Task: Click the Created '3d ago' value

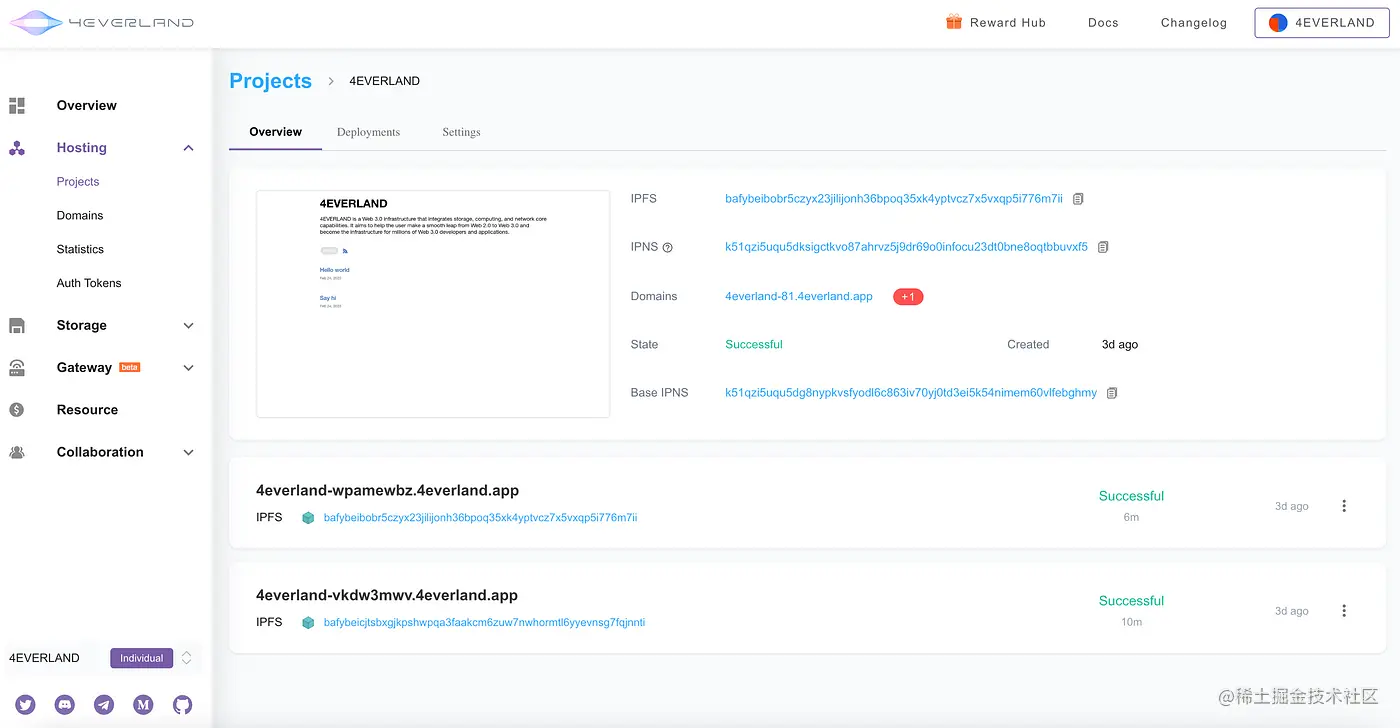Action: click(x=1120, y=345)
